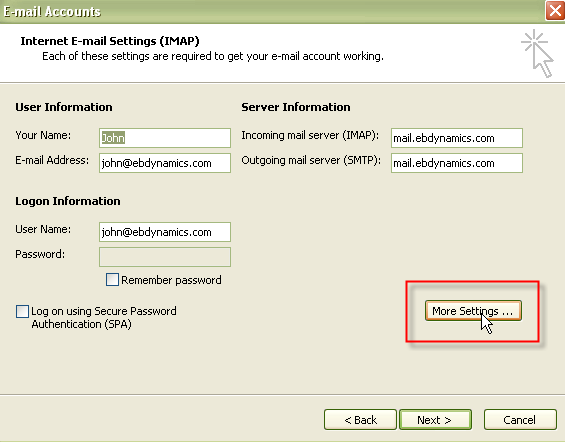Click the Internet E-mail Settings (IMAP) title
The image size is (565, 442).
[x=110, y=41]
